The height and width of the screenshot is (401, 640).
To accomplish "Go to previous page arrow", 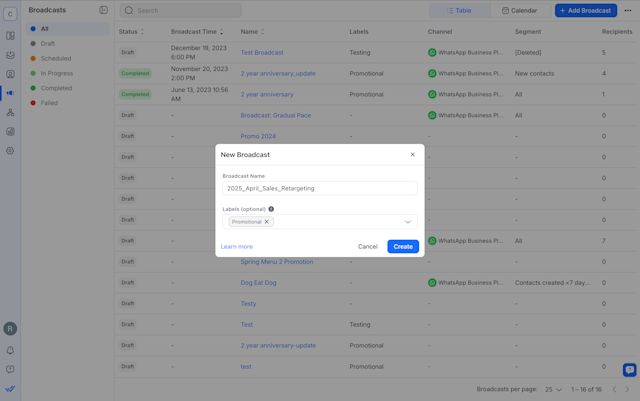I will click(614, 390).
